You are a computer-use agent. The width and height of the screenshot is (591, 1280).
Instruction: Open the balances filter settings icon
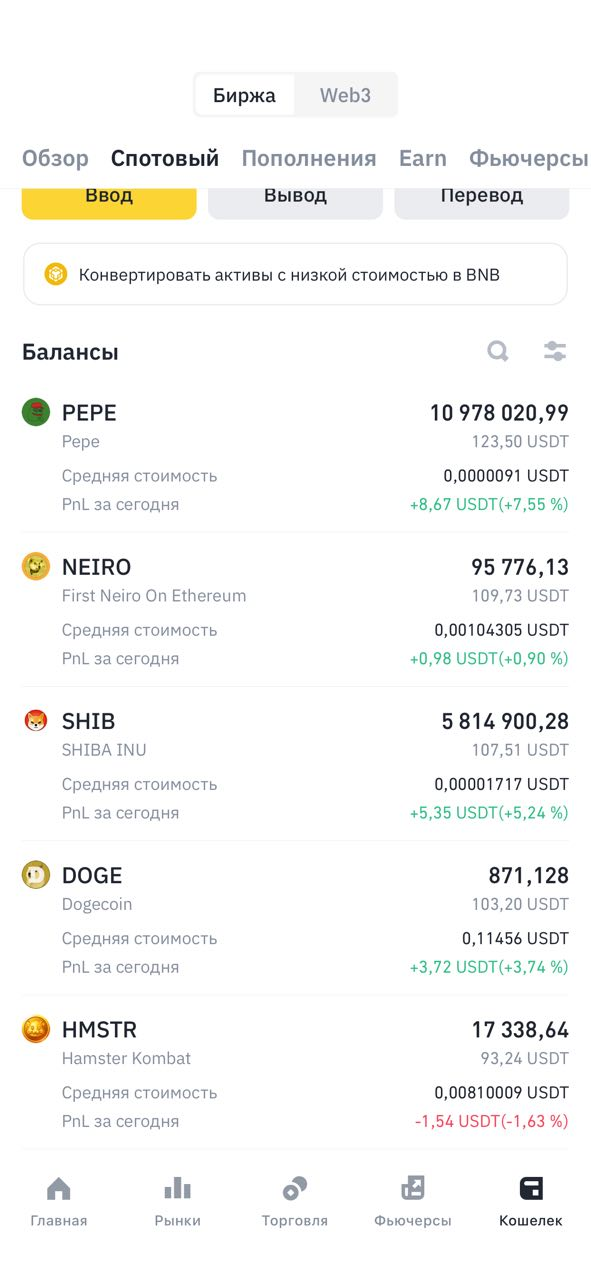pos(555,351)
